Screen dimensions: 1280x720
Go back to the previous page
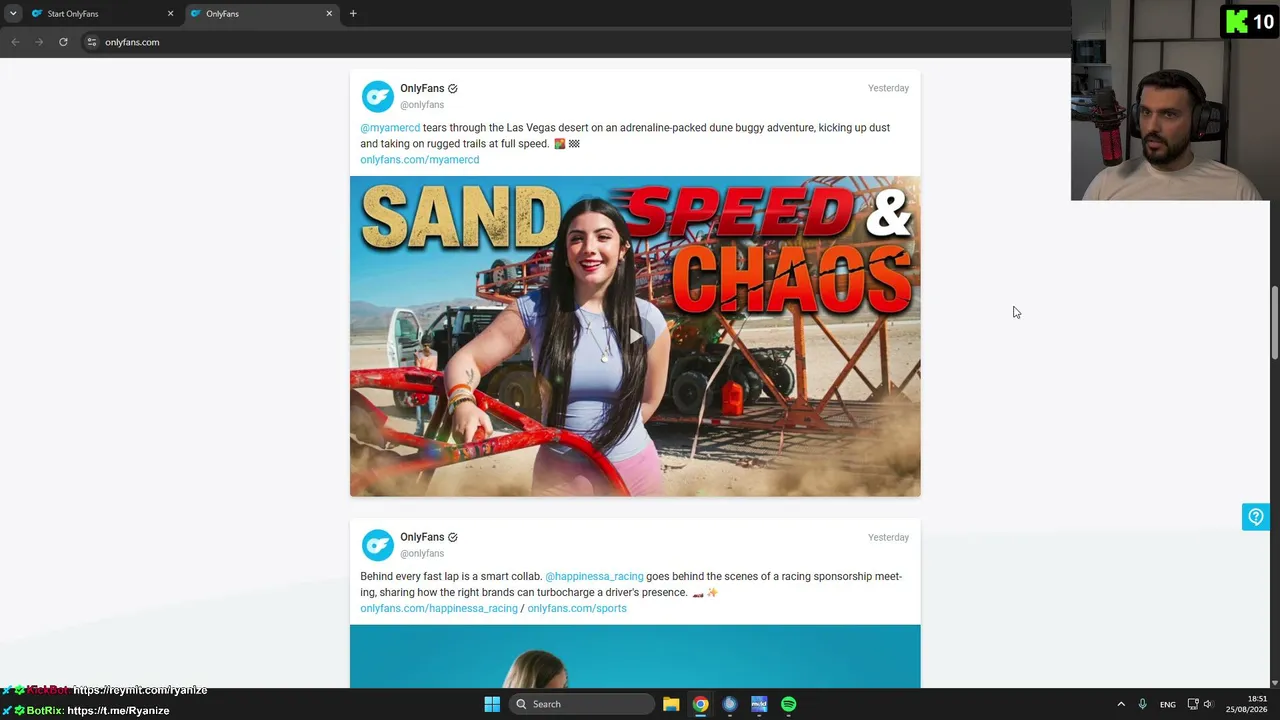tap(15, 42)
